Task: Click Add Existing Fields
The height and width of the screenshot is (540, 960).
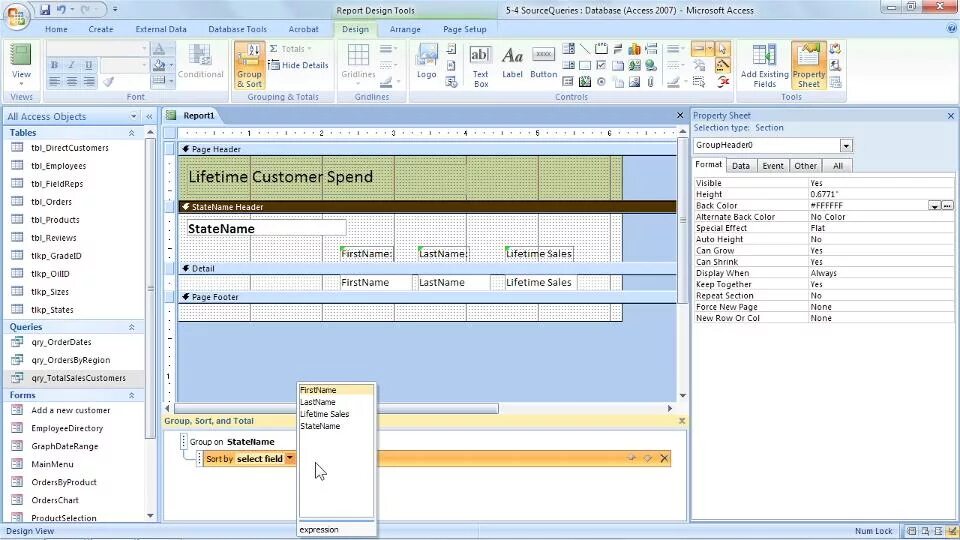Action: [764, 66]
